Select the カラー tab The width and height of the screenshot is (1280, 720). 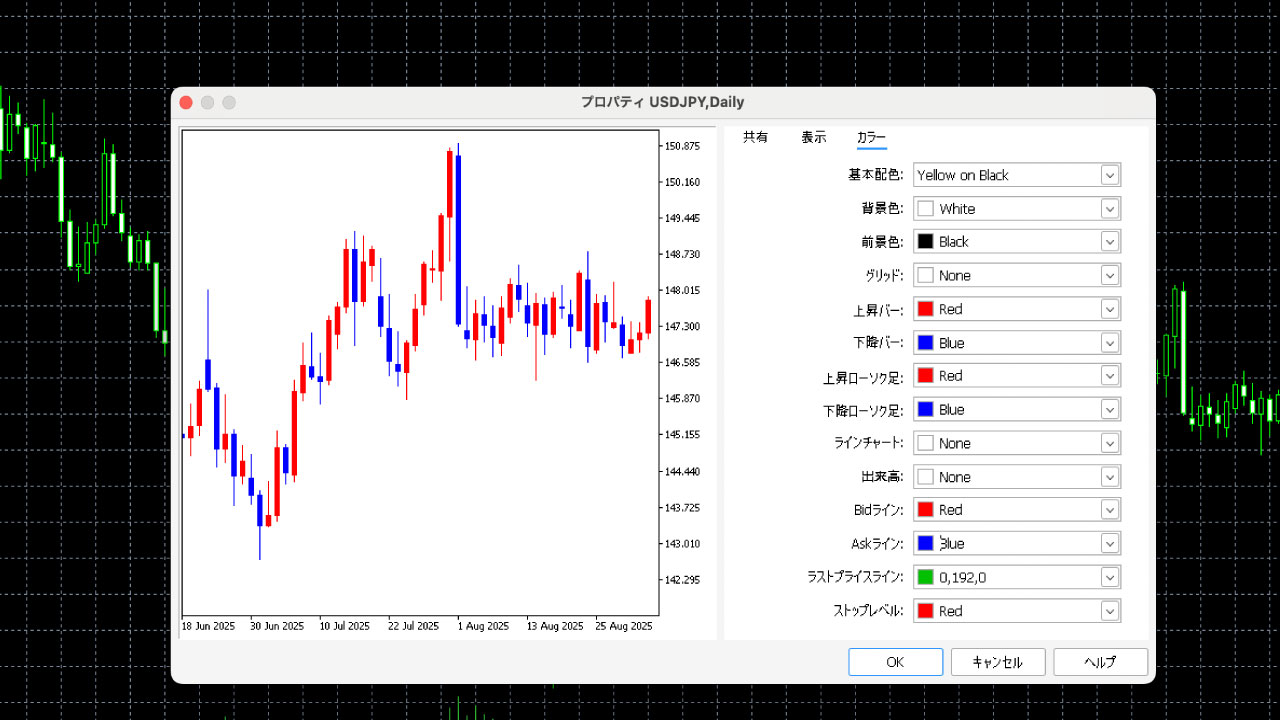pos(871,137)
